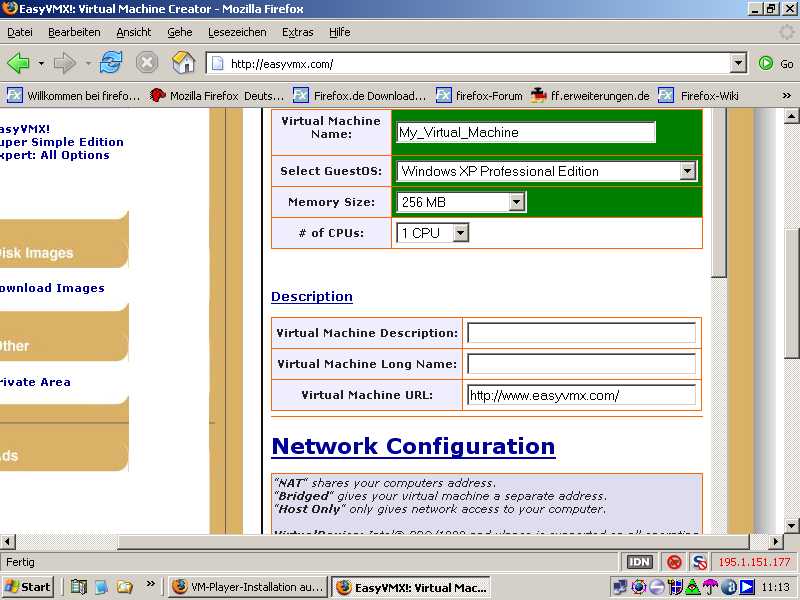Click the blue 'a' sphere tray icon
Screen dimensions: 800x600
click(729, 587)
